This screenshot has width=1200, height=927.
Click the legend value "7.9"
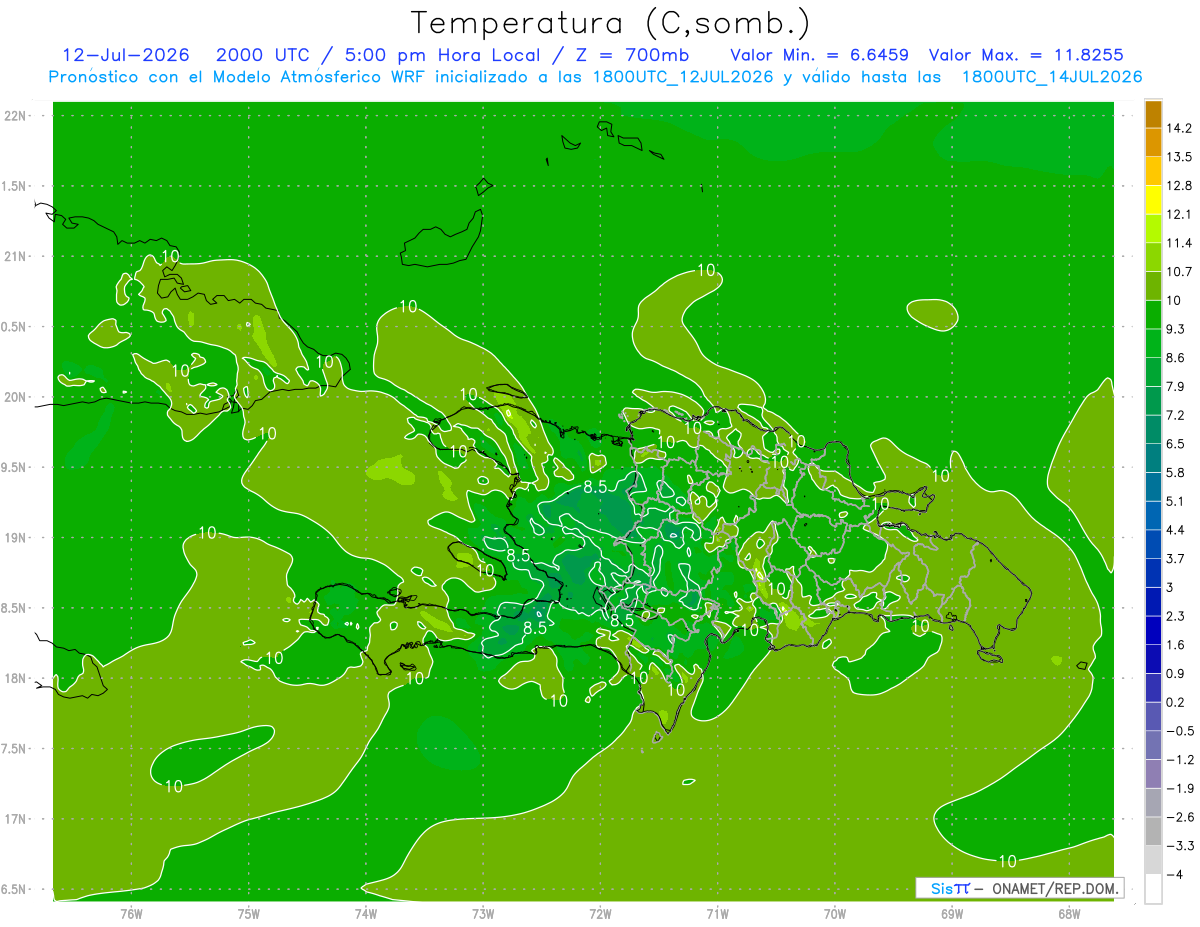pyautogui.click(x=1176, y=387)
